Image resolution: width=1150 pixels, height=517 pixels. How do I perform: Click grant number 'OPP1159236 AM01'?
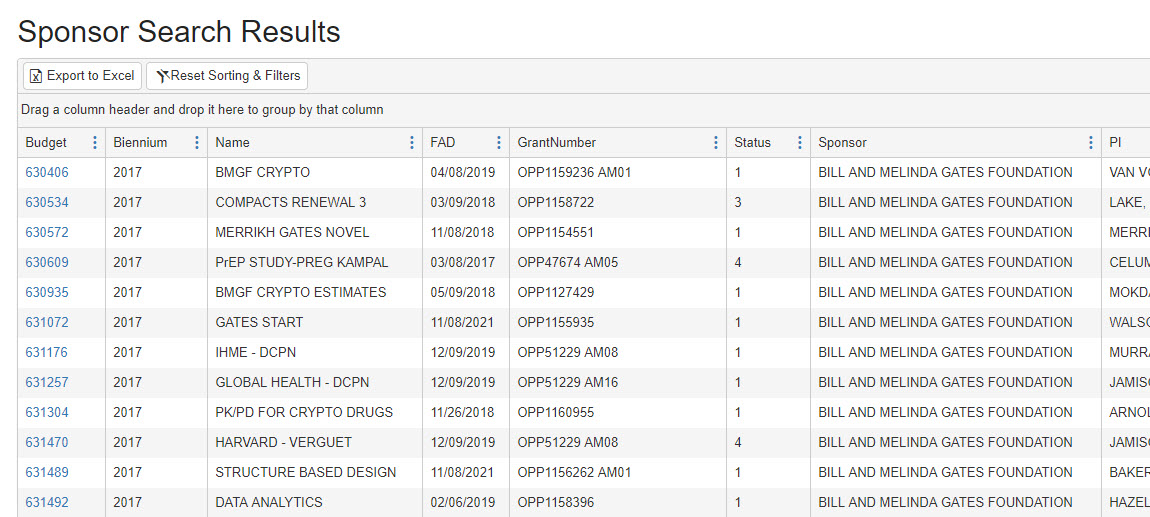(574, 172)
